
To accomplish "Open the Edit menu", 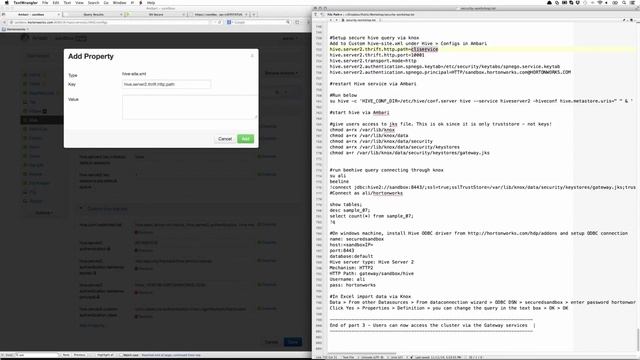I will (56, 2).
